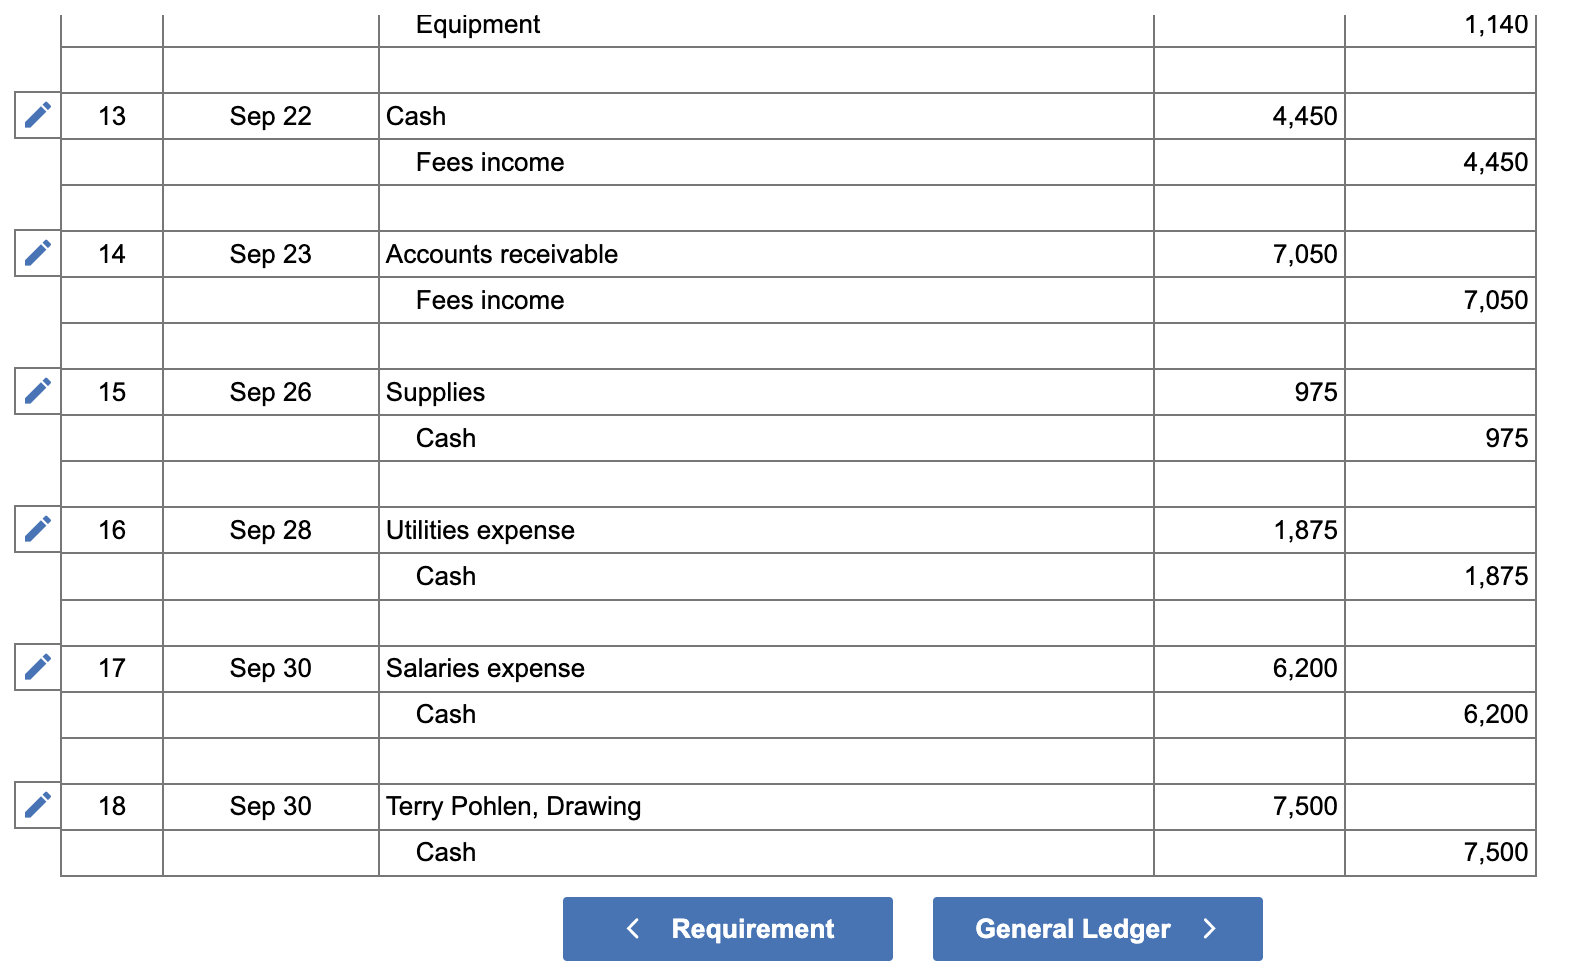This screenshot has width=1594, height=978.
Task: Select the pencil icon beside entry 15
Action: point(36,392)
